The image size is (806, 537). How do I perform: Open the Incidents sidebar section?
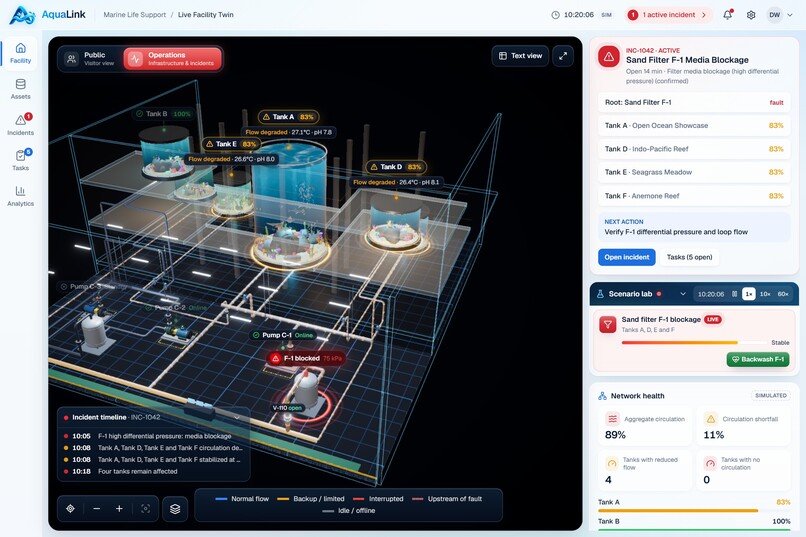[20, 125]
